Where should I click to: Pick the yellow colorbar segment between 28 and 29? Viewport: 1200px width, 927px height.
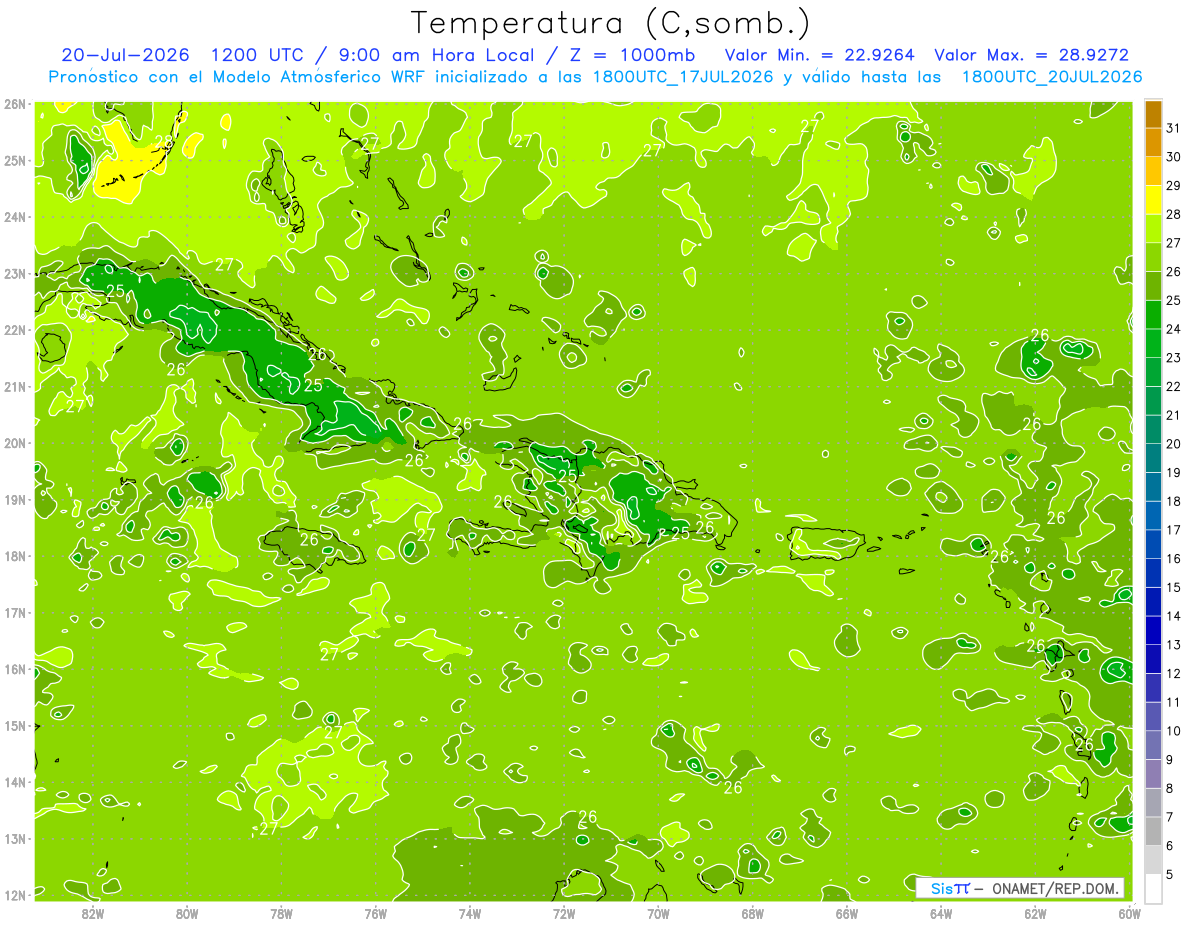[x=1153, y=200]
